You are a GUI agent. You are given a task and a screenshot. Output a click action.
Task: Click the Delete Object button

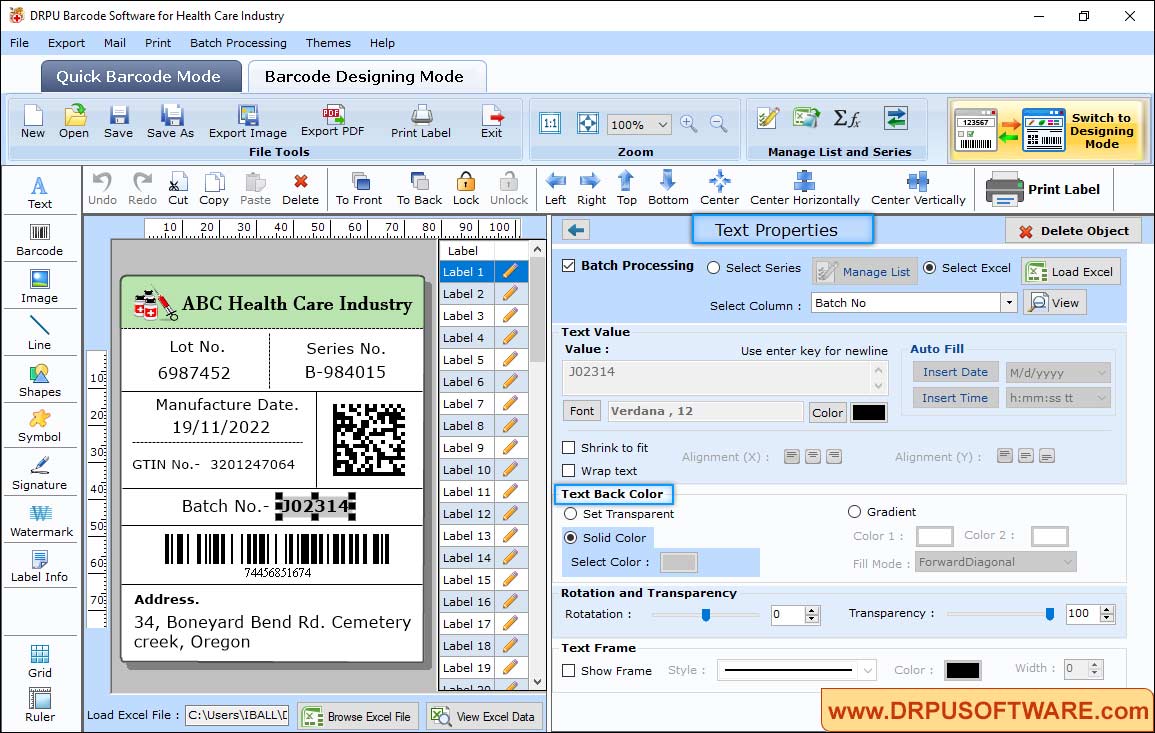pyautogui.click(x=1073, y=231)
